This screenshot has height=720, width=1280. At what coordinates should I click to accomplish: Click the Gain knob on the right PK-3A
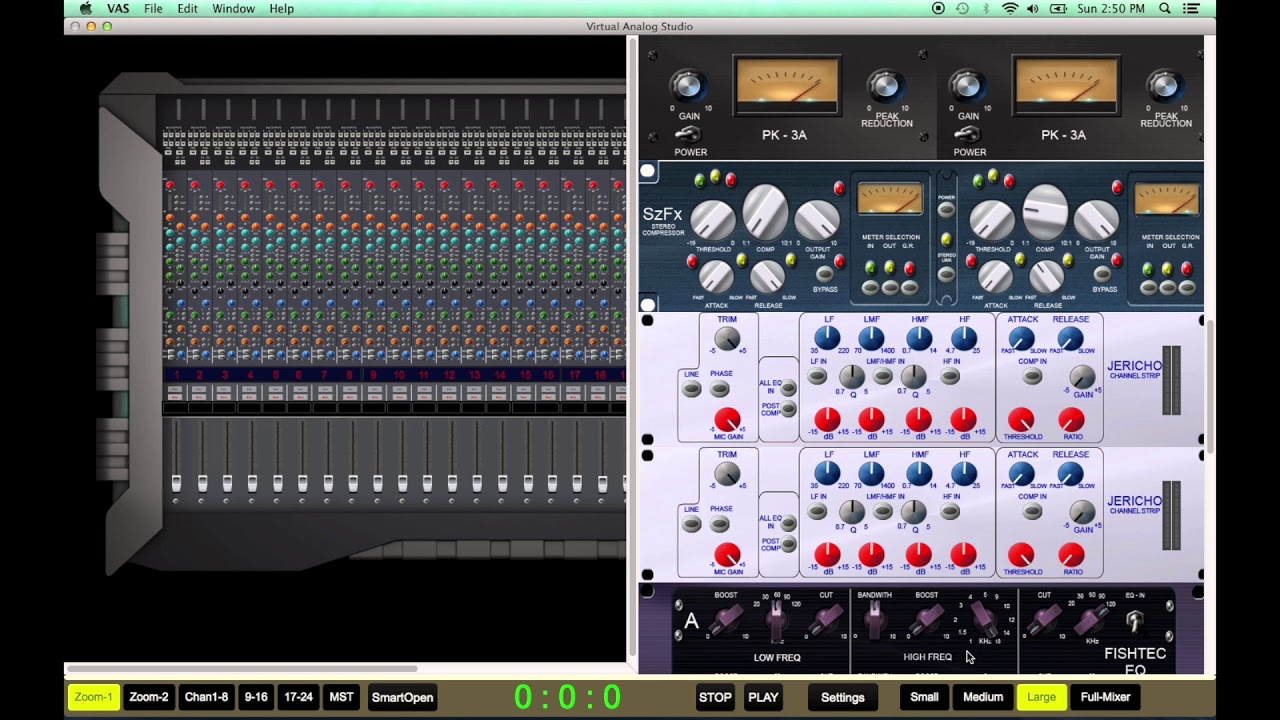point(967,86)
